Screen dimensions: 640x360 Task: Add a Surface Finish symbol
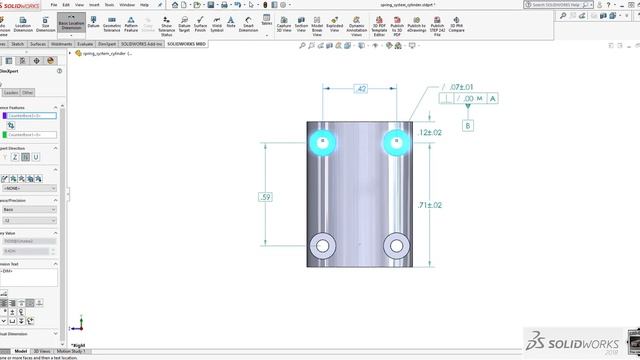pyautogui.click(x=200, y=24)
